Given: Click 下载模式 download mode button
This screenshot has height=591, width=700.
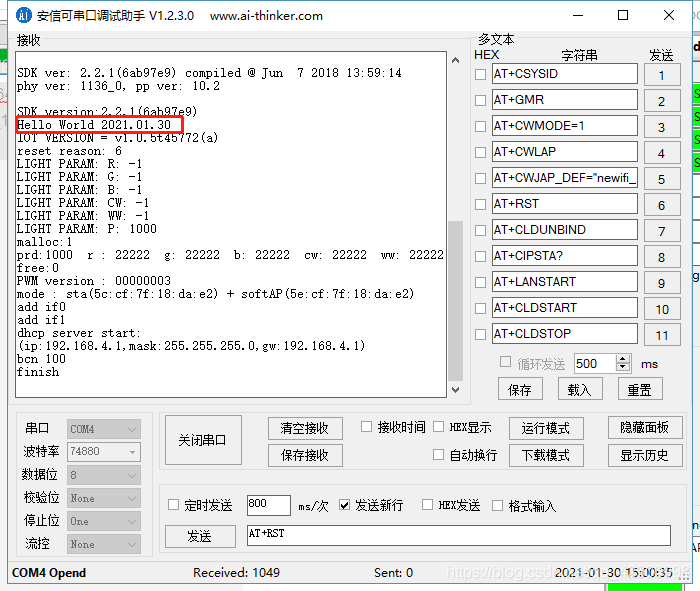Looking at the screenshot, I should (x=546, y=455).
